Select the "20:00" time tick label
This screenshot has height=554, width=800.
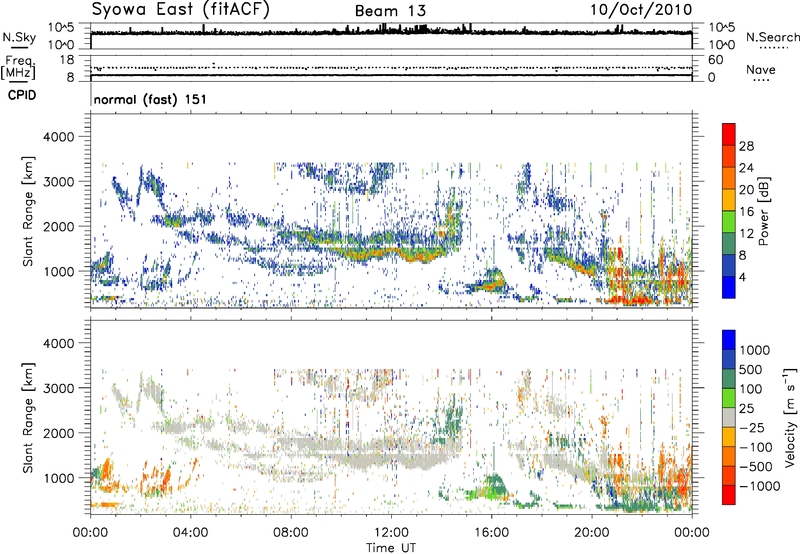(592, 533)
